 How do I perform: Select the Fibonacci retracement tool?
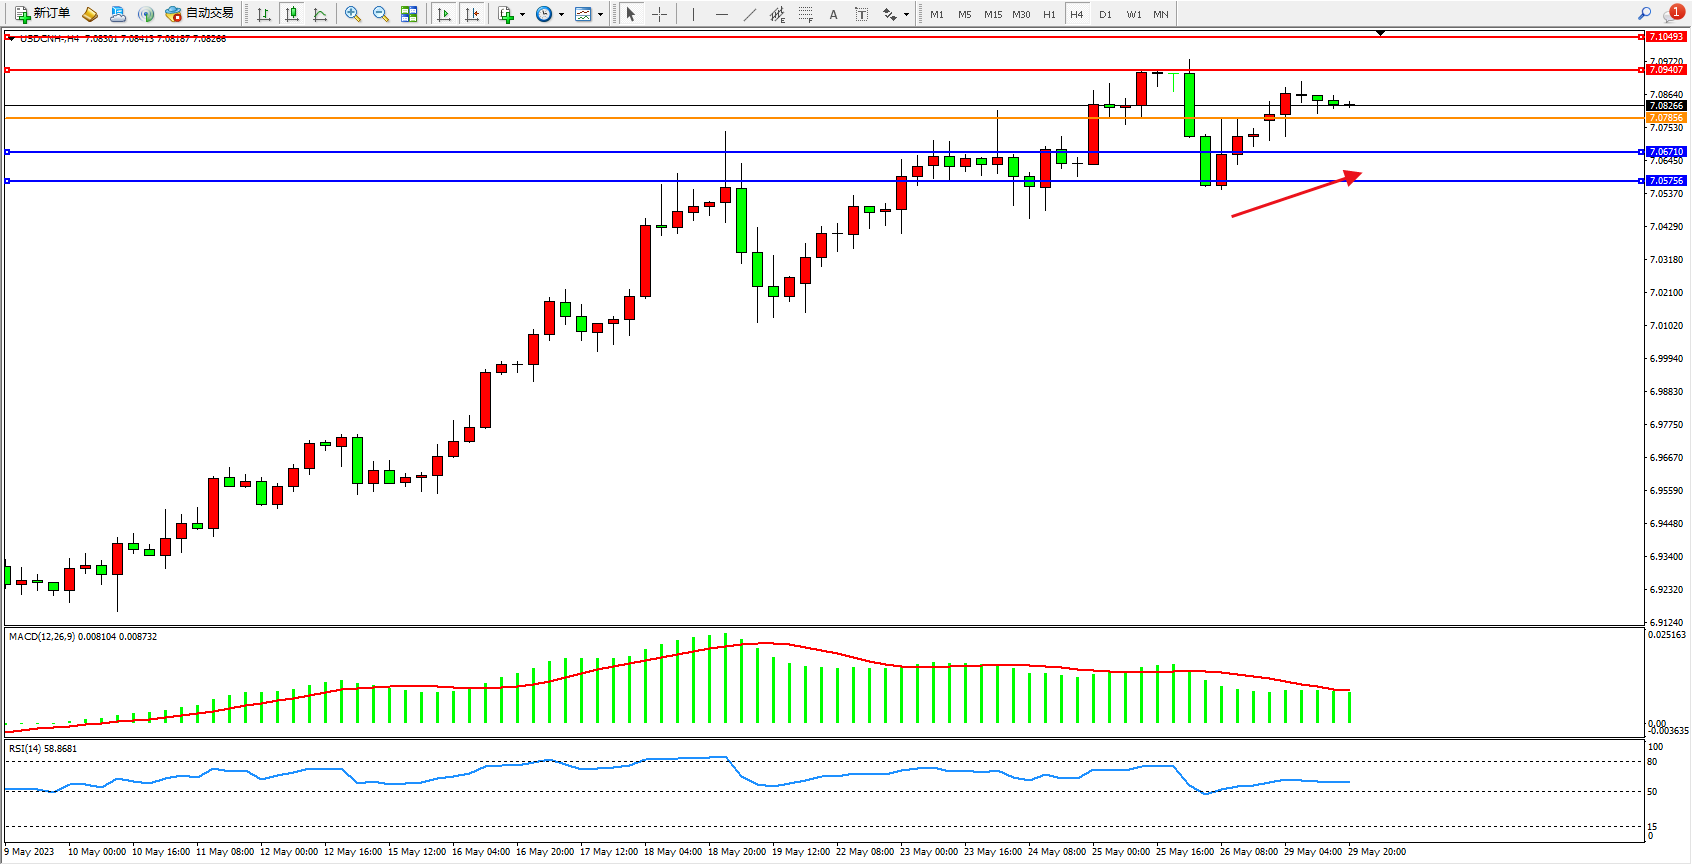pos(805,14)
